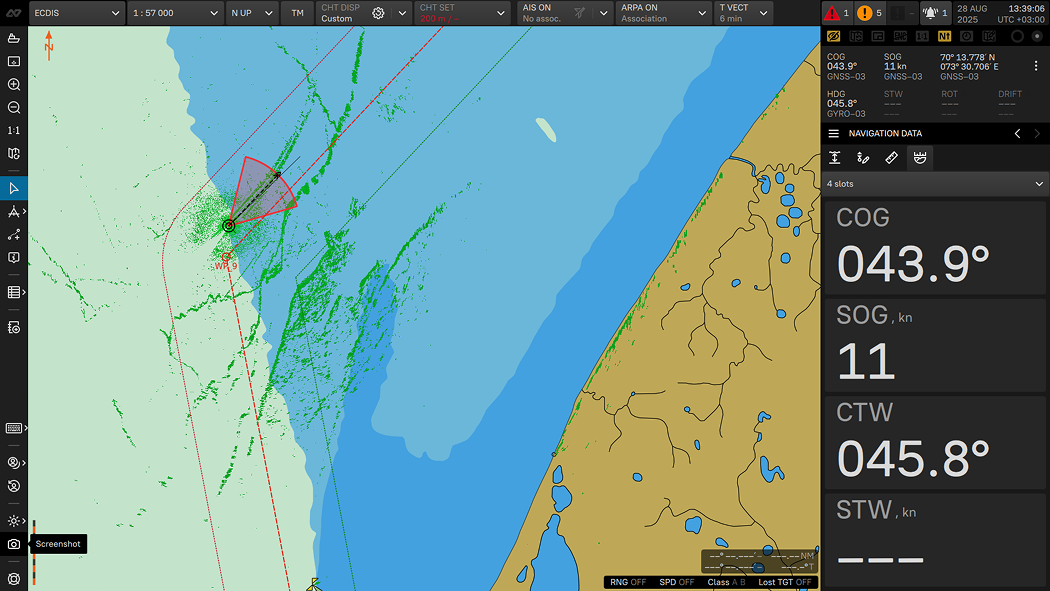This screenshot has height=591, width=1050.
Task: Click the zoom in magnifier icon
Action: (14, 85)
